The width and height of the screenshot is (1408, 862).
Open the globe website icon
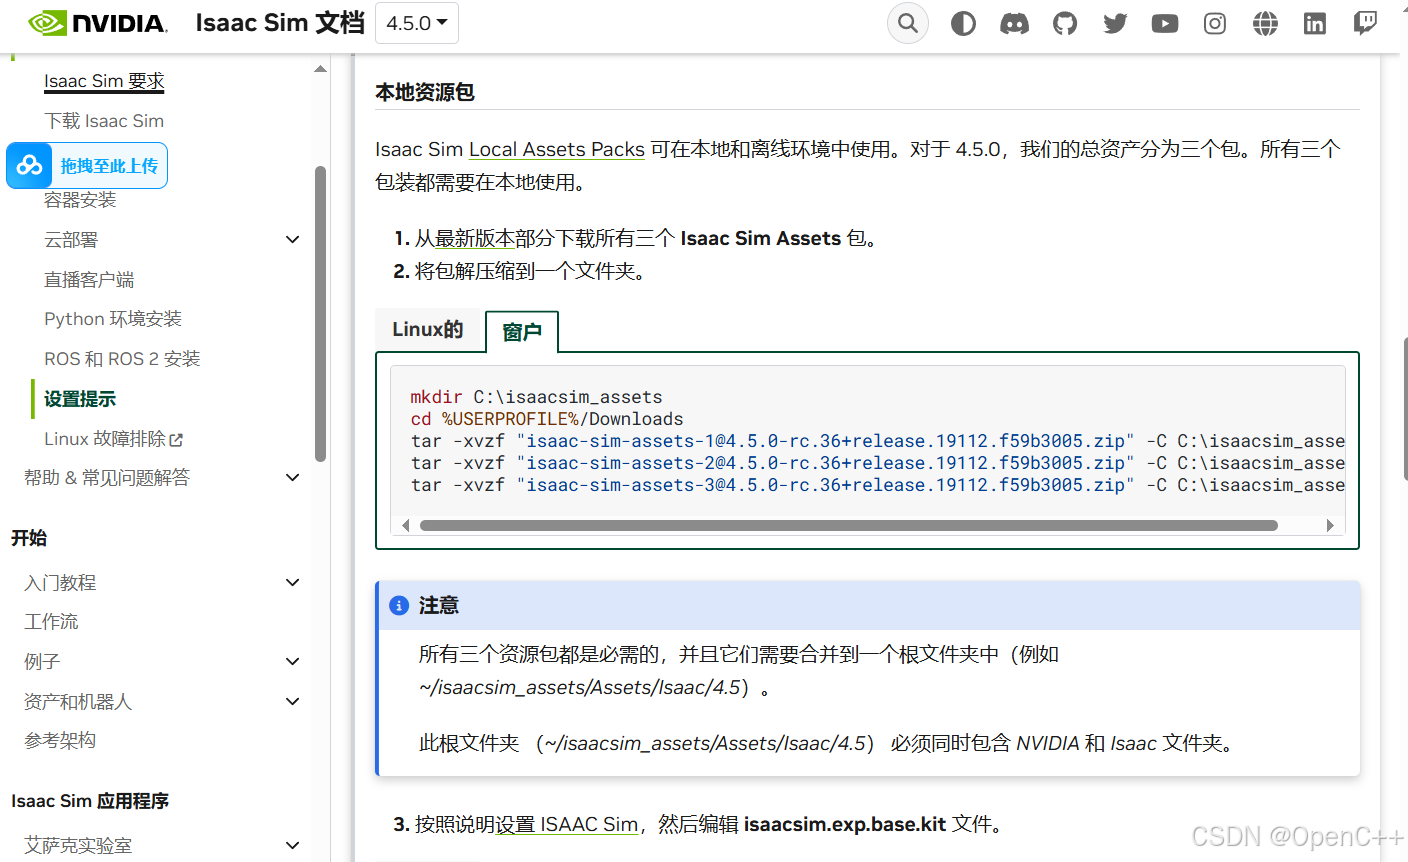(1265, 23)
